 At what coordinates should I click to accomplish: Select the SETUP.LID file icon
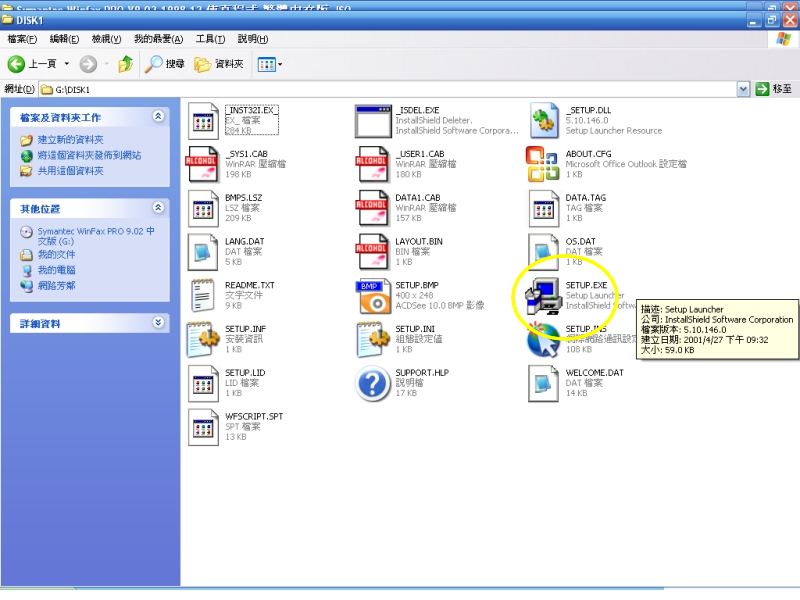(203, 383)
